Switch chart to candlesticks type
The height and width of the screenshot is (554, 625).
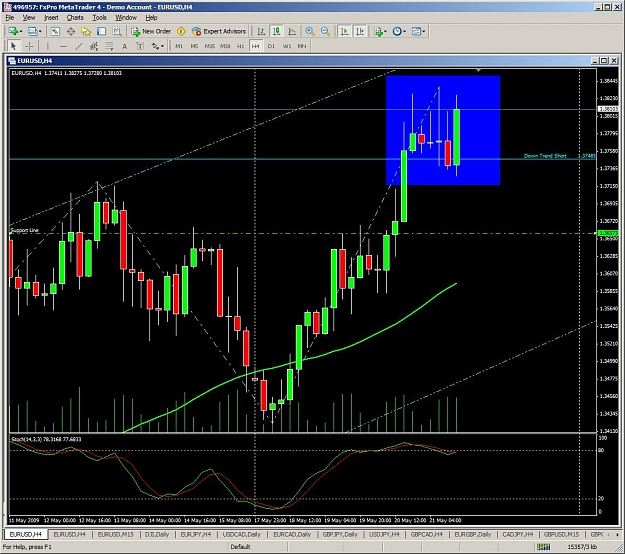point(276,31)
